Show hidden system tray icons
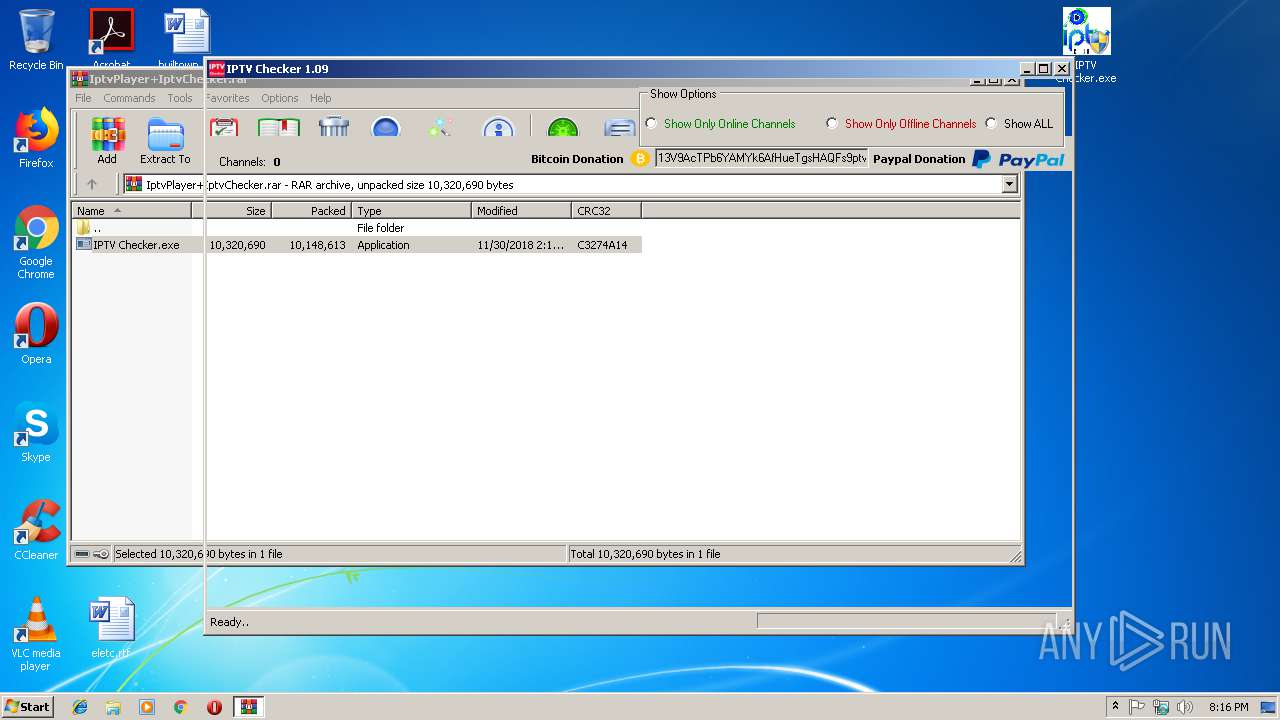The image size is (1280, 720). point(1116,707)
